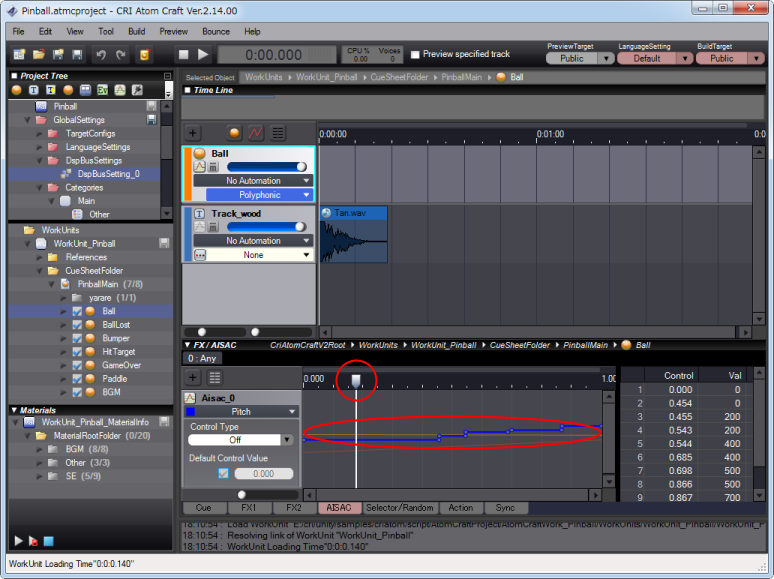This screenshot has height=579, width=774.
Task: Open the Bounce menu
Action: click(215, 31)
